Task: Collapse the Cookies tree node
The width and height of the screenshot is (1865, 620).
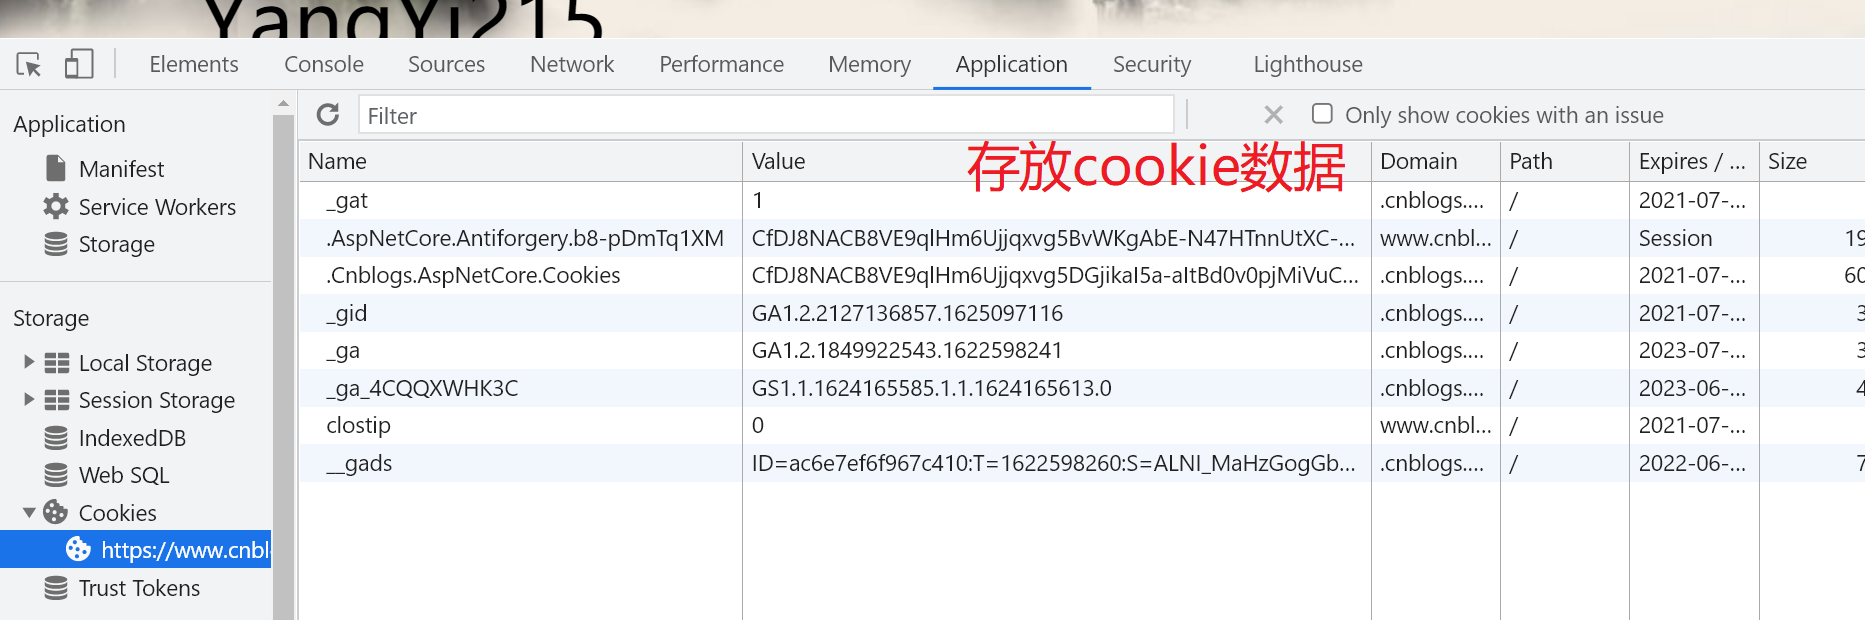Action: coord(29,513)
